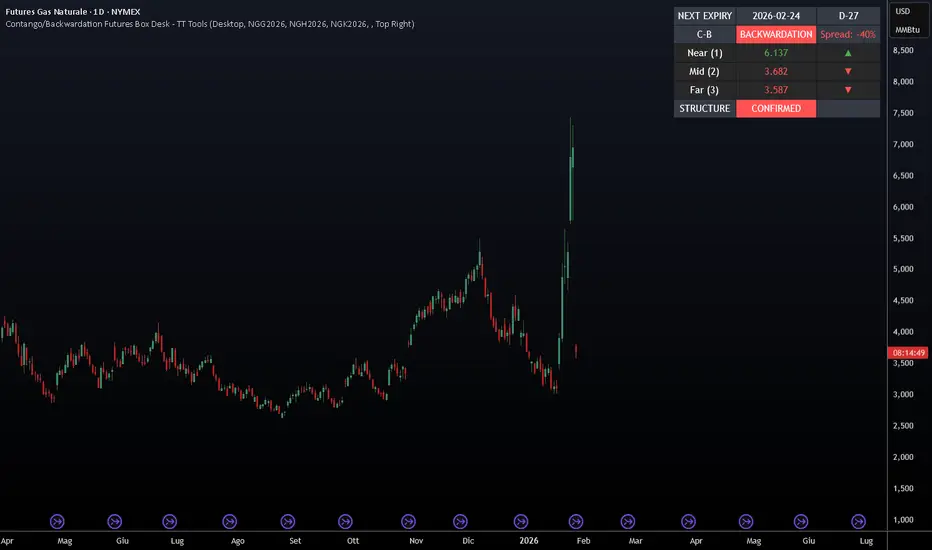This screenshot has height=550, width=932.
Task: Click the Dic label on time axis
Action: pyautogui.click(x=468, y=540)
